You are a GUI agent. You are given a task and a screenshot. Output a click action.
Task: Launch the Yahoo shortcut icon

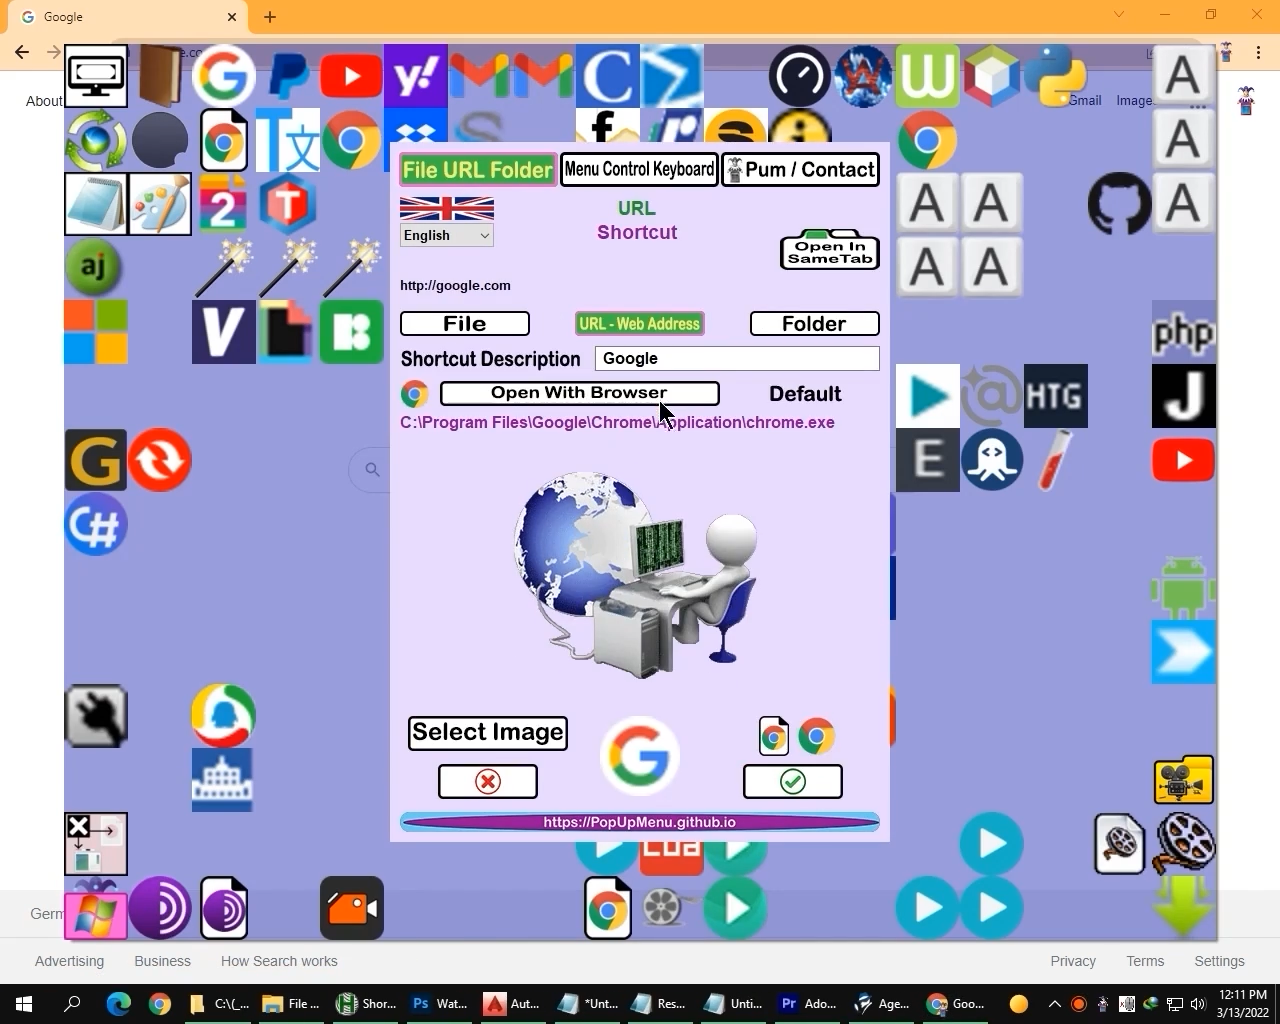(416, 76)
